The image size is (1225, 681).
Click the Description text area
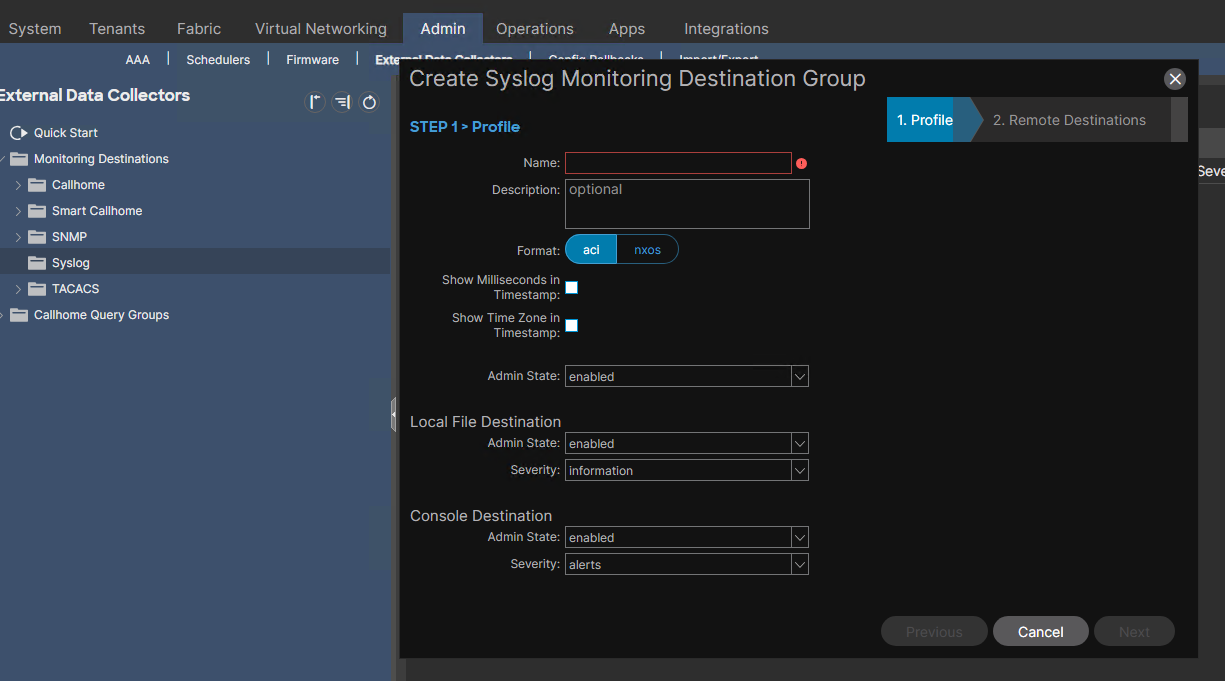[687, 204]
